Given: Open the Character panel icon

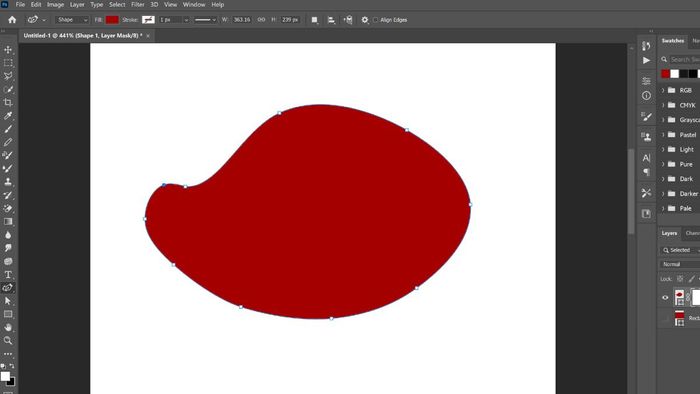Looking at the screenshot, I should [x=646, y=158].
